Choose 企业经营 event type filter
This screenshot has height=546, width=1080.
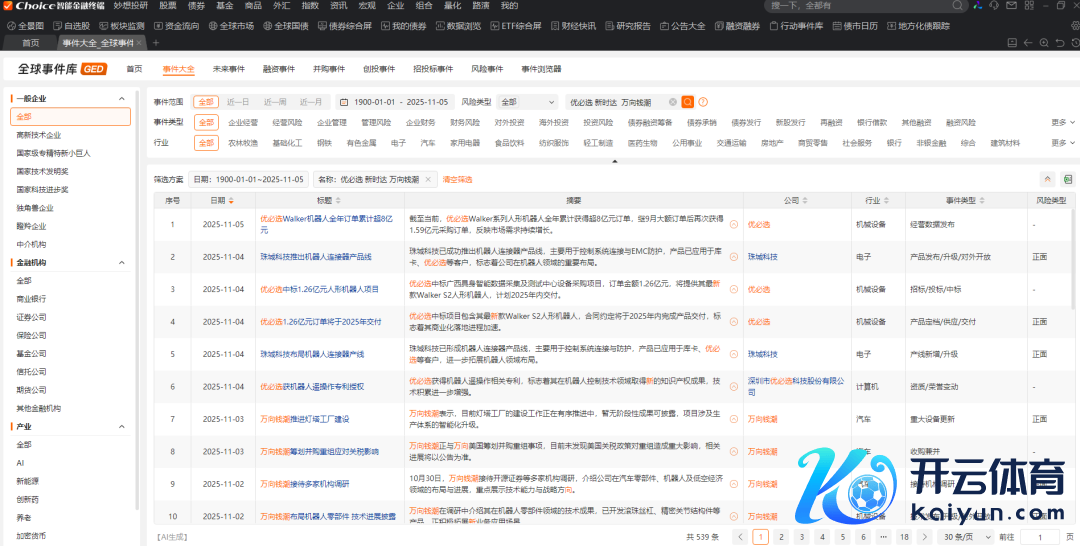[243, 122]
